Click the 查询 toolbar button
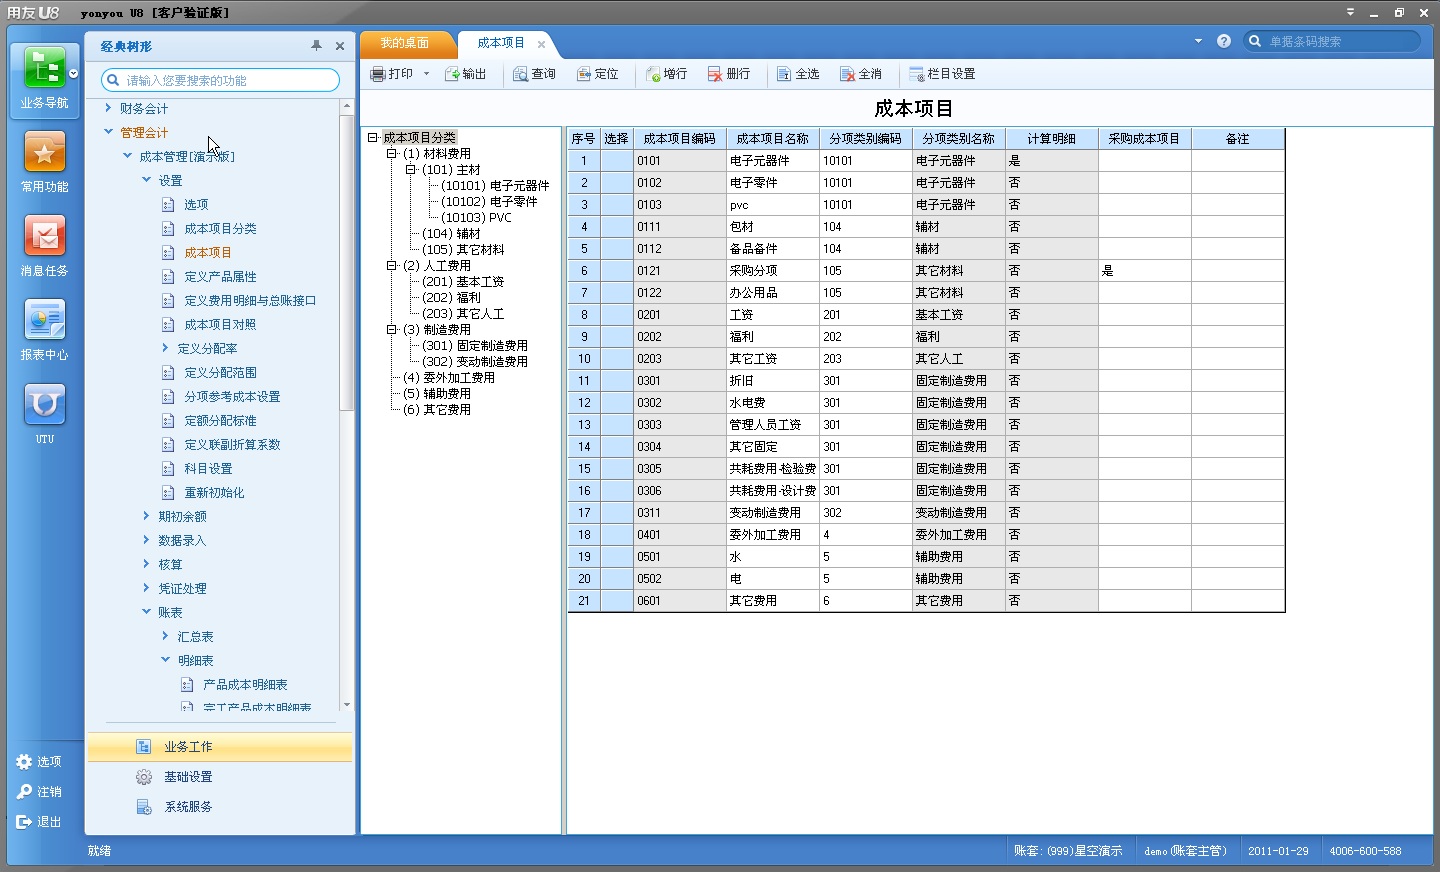 (534, 74)
